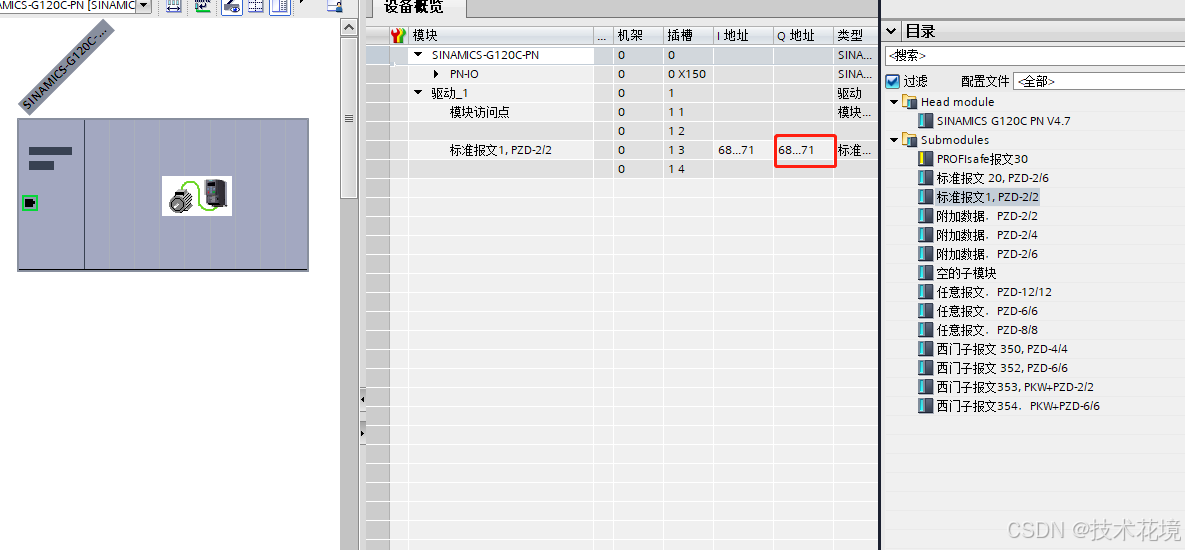This screenshot has width=1185, height=550.
Task: Click the 类型 column header
Action: coord(855,36)
